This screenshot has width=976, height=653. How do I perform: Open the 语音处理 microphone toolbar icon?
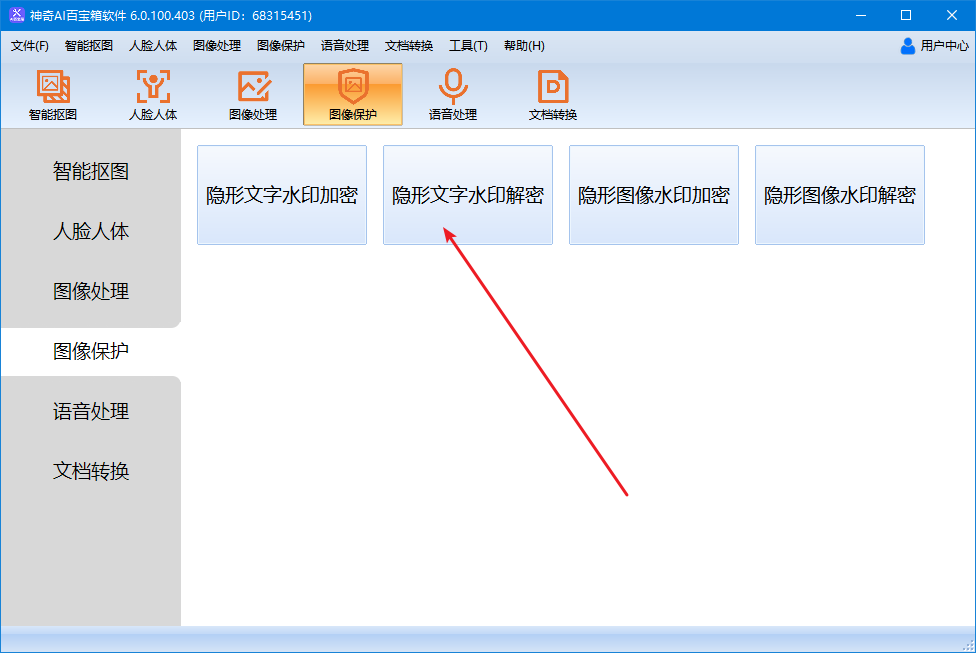453,95
